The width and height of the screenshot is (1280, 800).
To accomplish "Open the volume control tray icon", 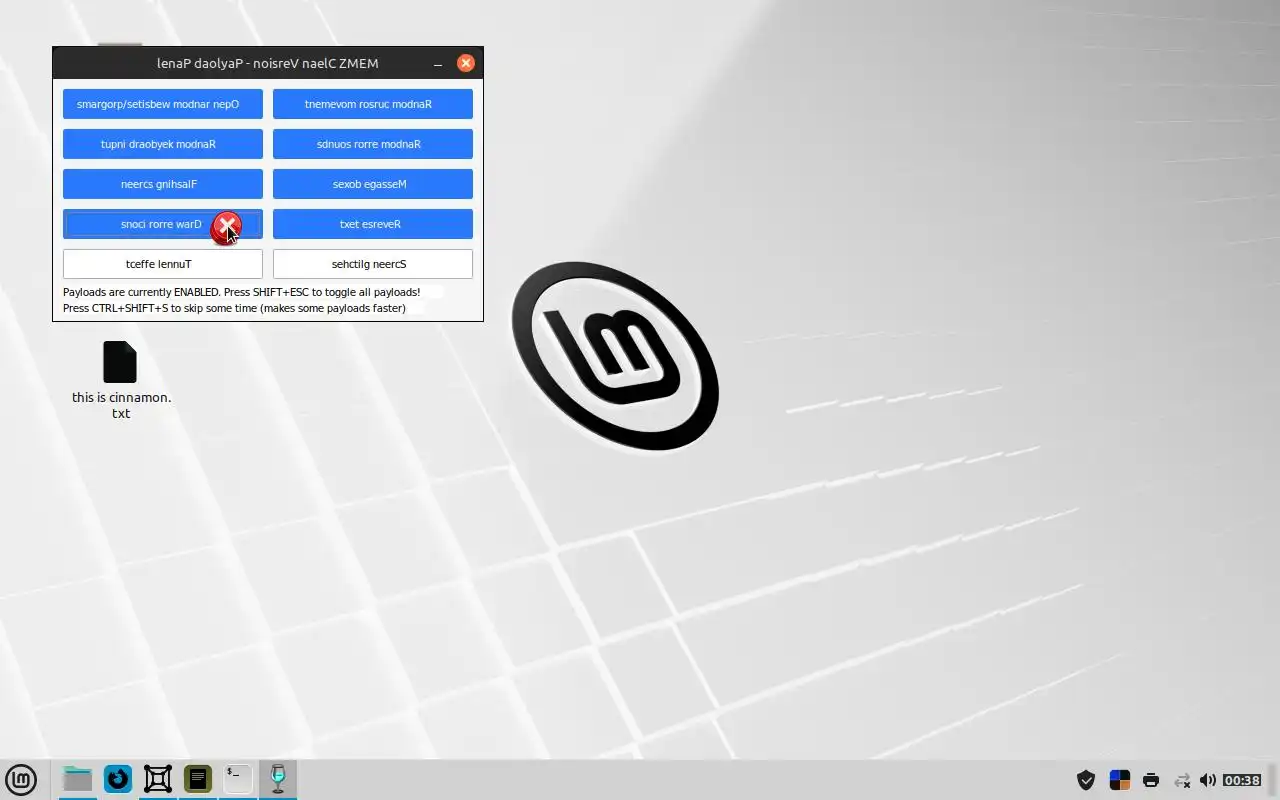I will (1208, 780).
